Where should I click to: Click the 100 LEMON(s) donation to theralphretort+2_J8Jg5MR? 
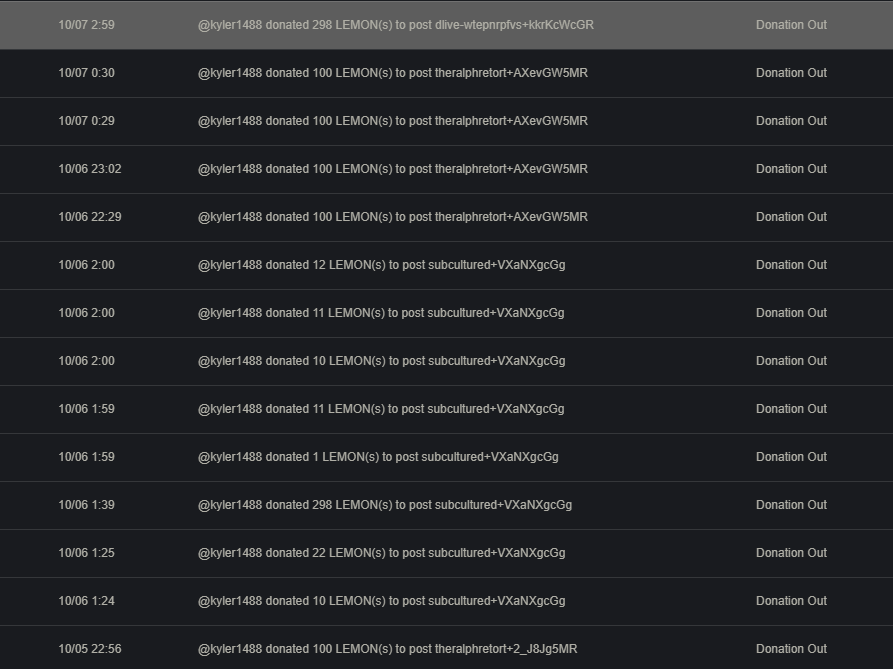[387, 649]
